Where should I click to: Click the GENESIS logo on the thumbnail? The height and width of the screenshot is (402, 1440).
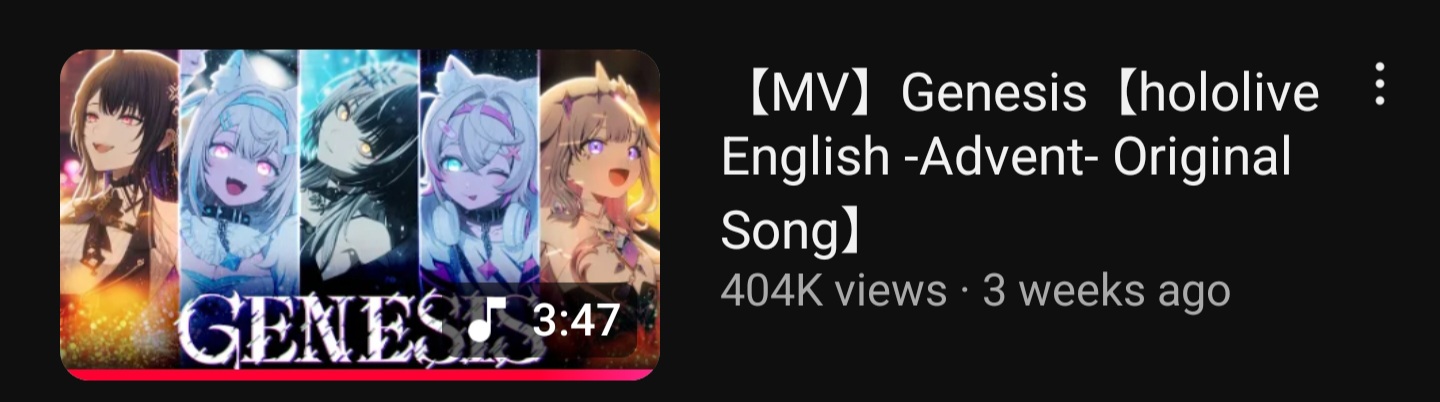360,326
